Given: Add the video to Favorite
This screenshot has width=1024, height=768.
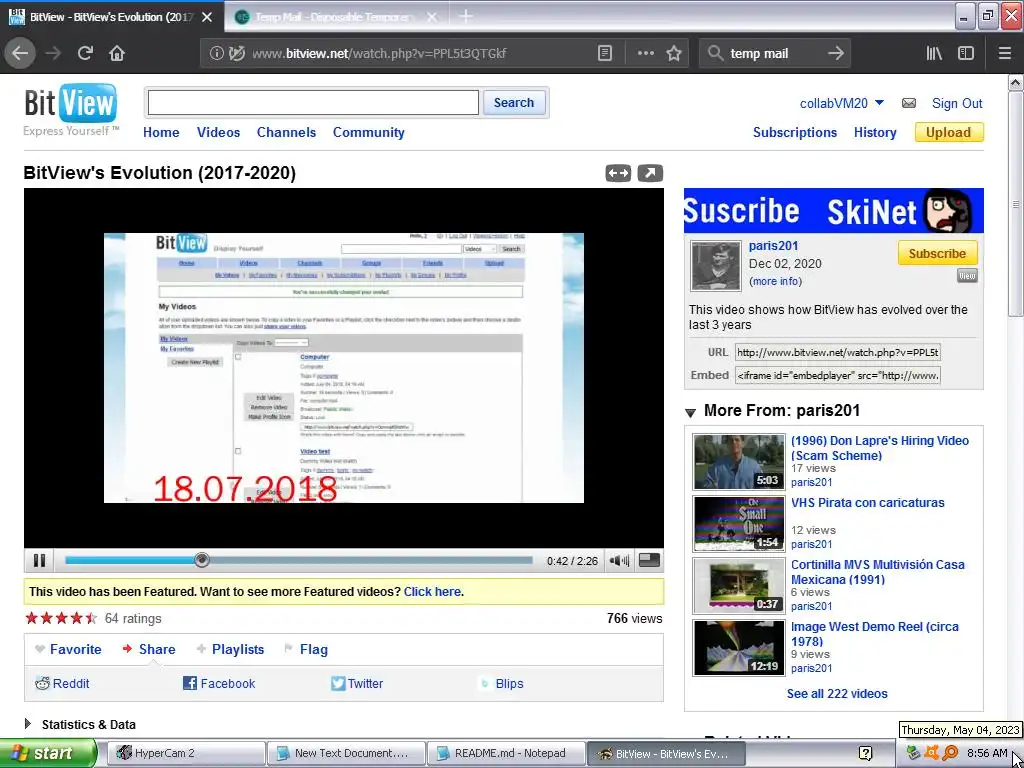Looking at the screenshot, I should tap(68, 649).
